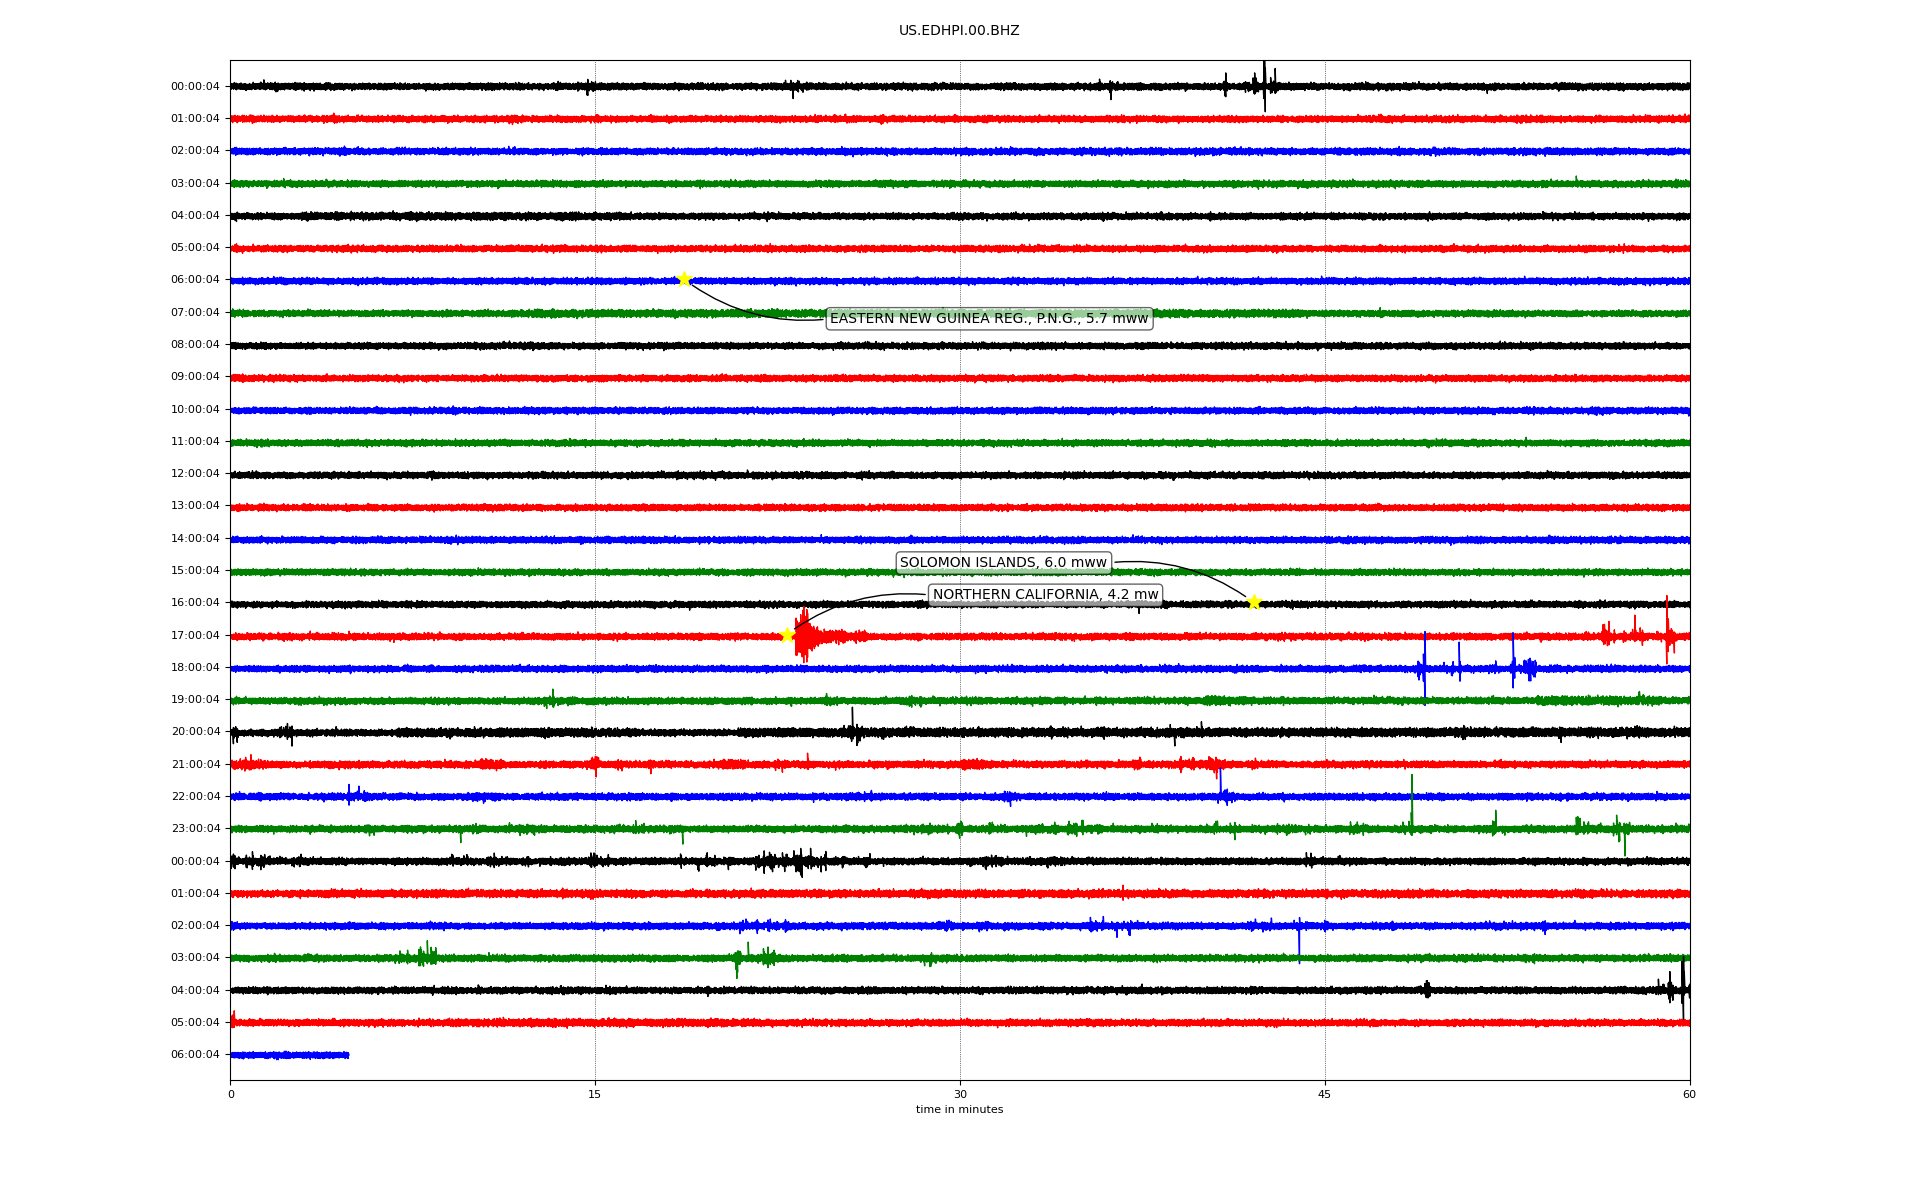Click the 'time in minutes' axis label
This screenshot has width=1920, height=1200.
(x=959, y=1110)
